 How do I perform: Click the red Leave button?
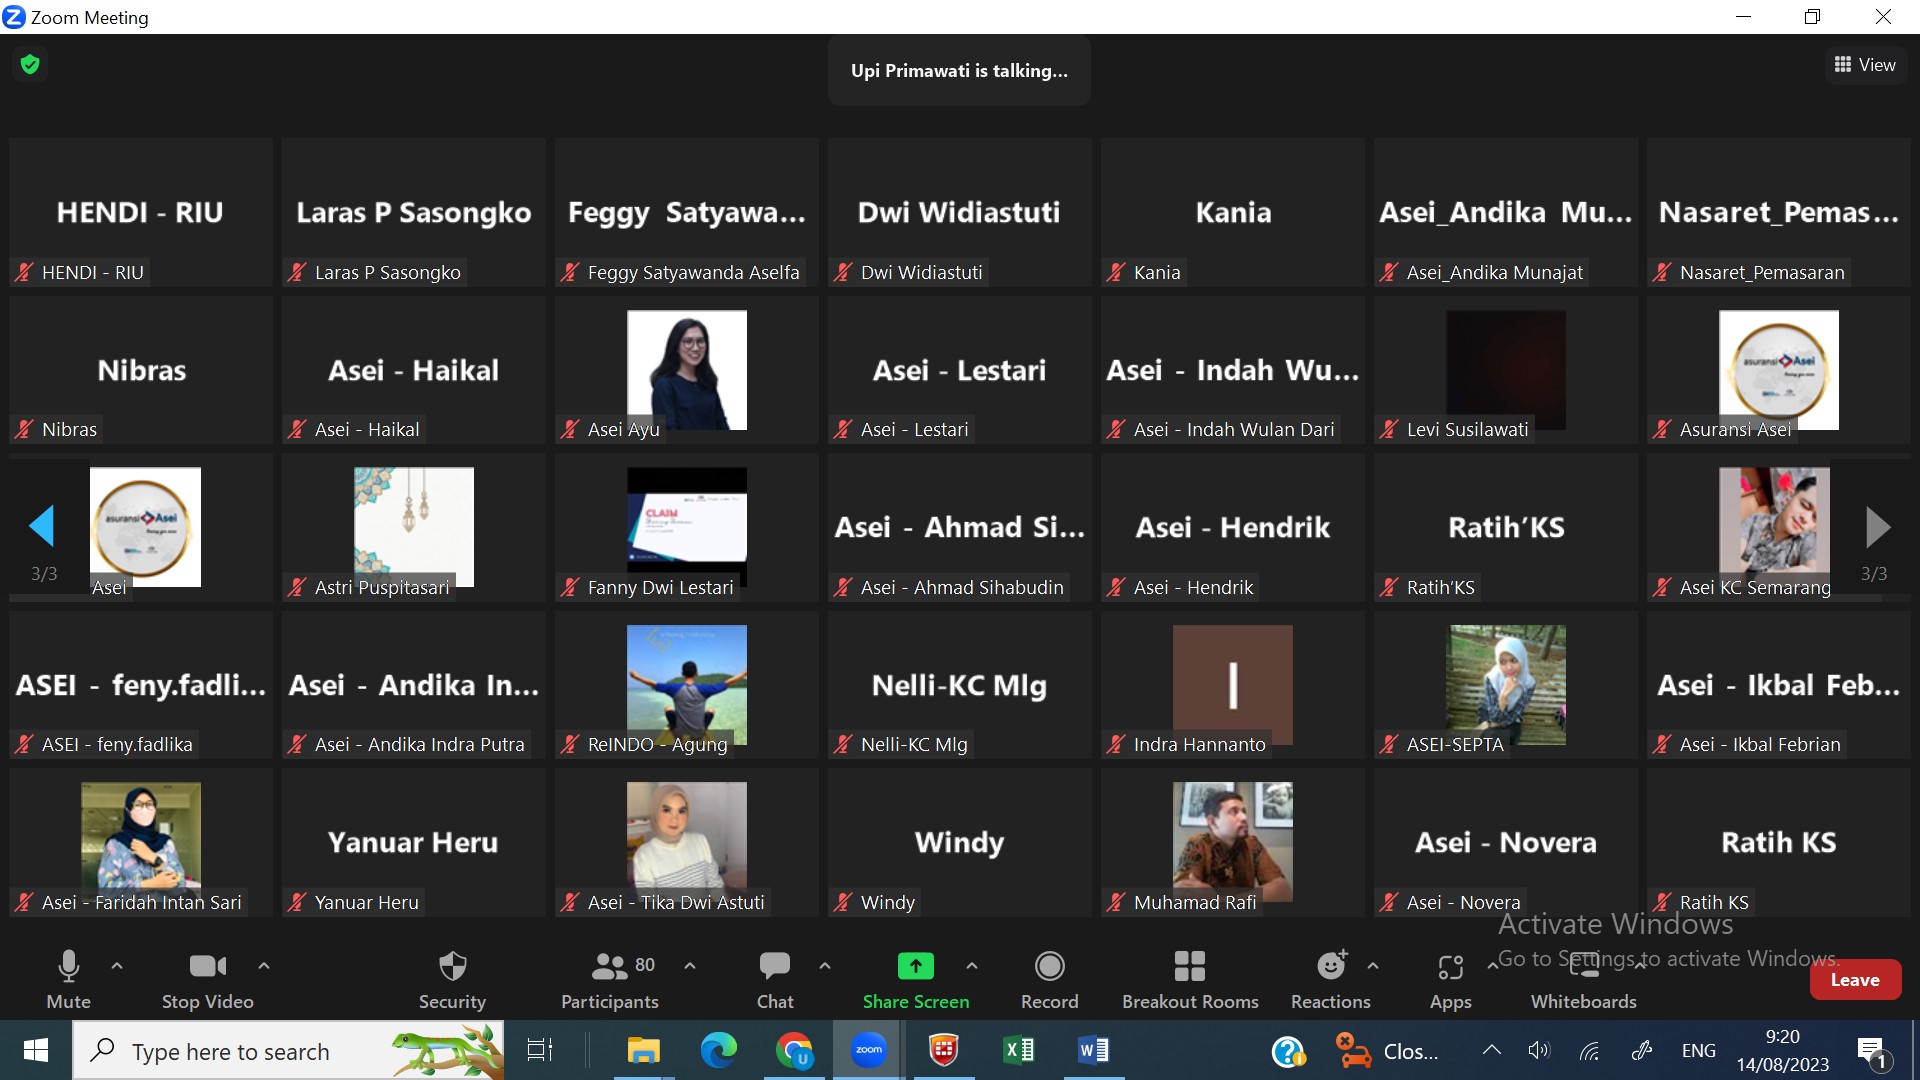(x=1855, y=980)
